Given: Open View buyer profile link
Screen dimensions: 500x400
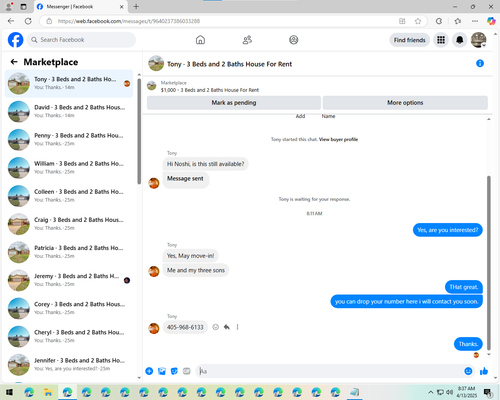Looking at the screenshot, I should click(x=338, y=139).
